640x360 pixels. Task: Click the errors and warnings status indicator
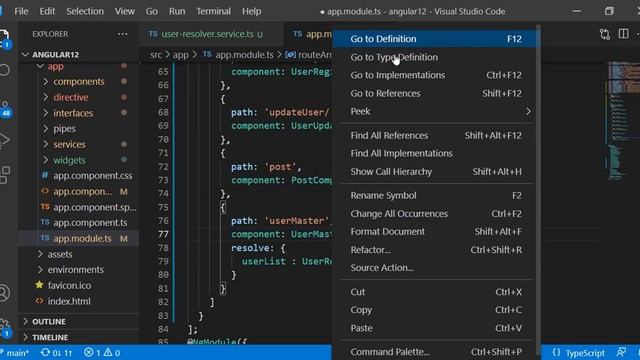coord(102,353)
